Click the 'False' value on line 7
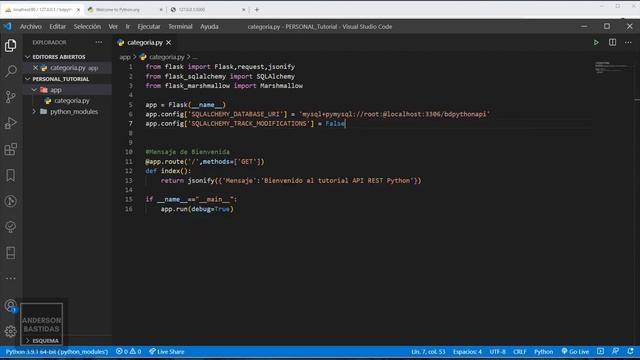The width and height of the screenshot is (640, 360). [335, 124]
